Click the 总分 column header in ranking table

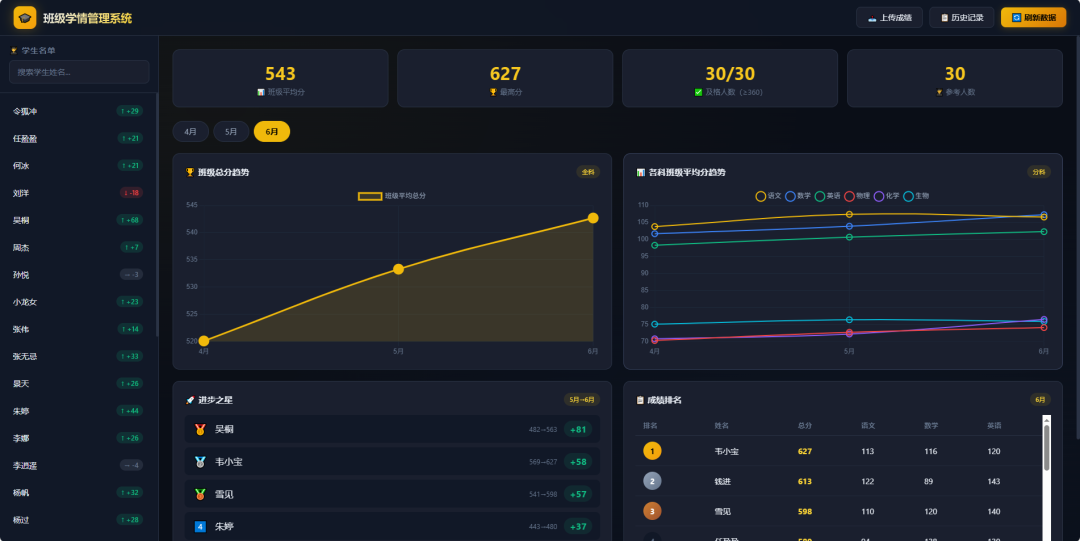pyautogui.click(x=804, y=426)
